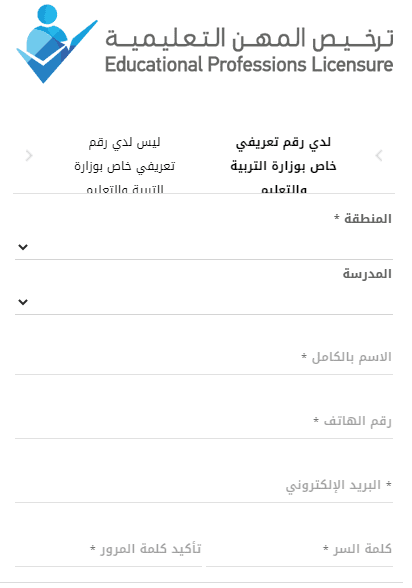Select tab لدي رقم تعريفي خاص بوزارة التربية

[283, 165]
